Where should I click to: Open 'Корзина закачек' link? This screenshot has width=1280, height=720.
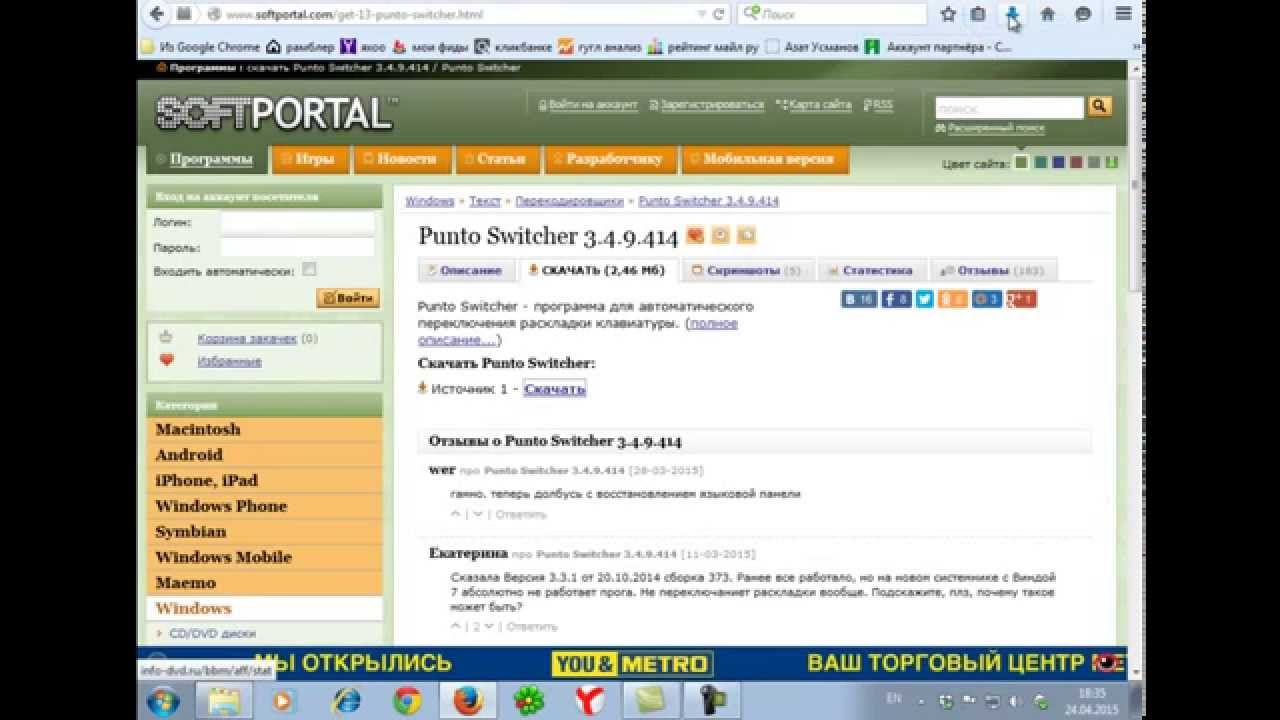coord(247,339)
